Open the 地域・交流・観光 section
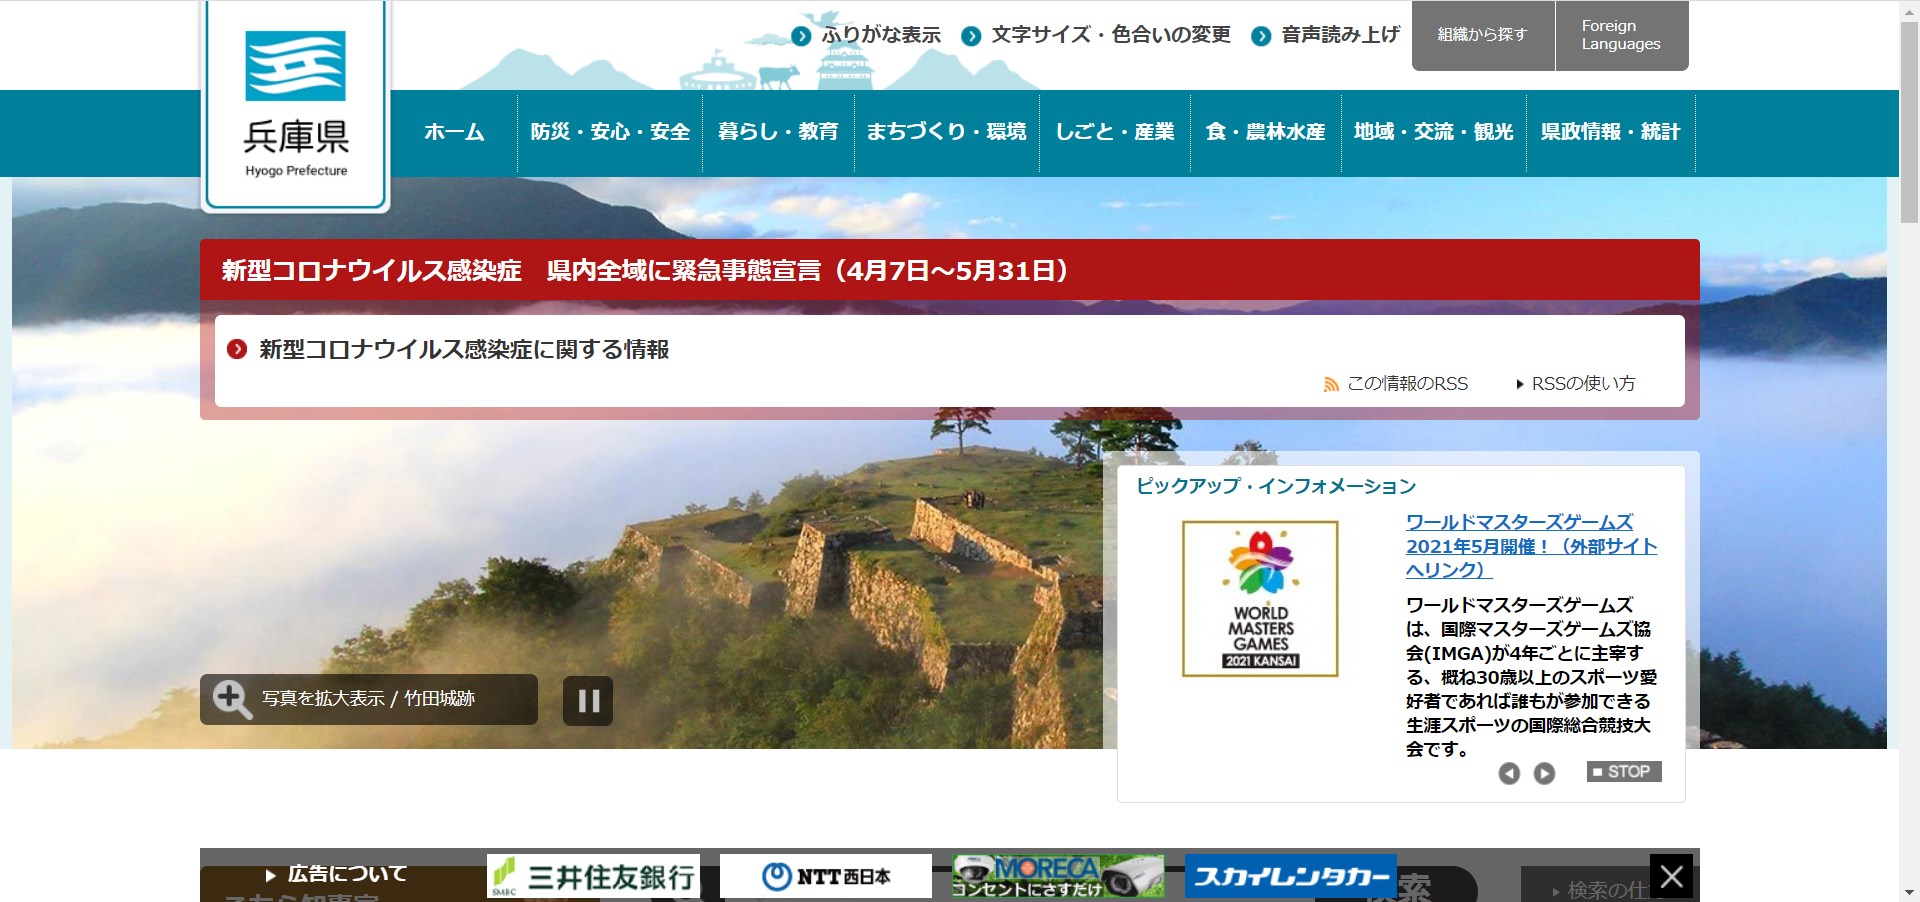This screenshot has height=902, width=1920. 1433,132
